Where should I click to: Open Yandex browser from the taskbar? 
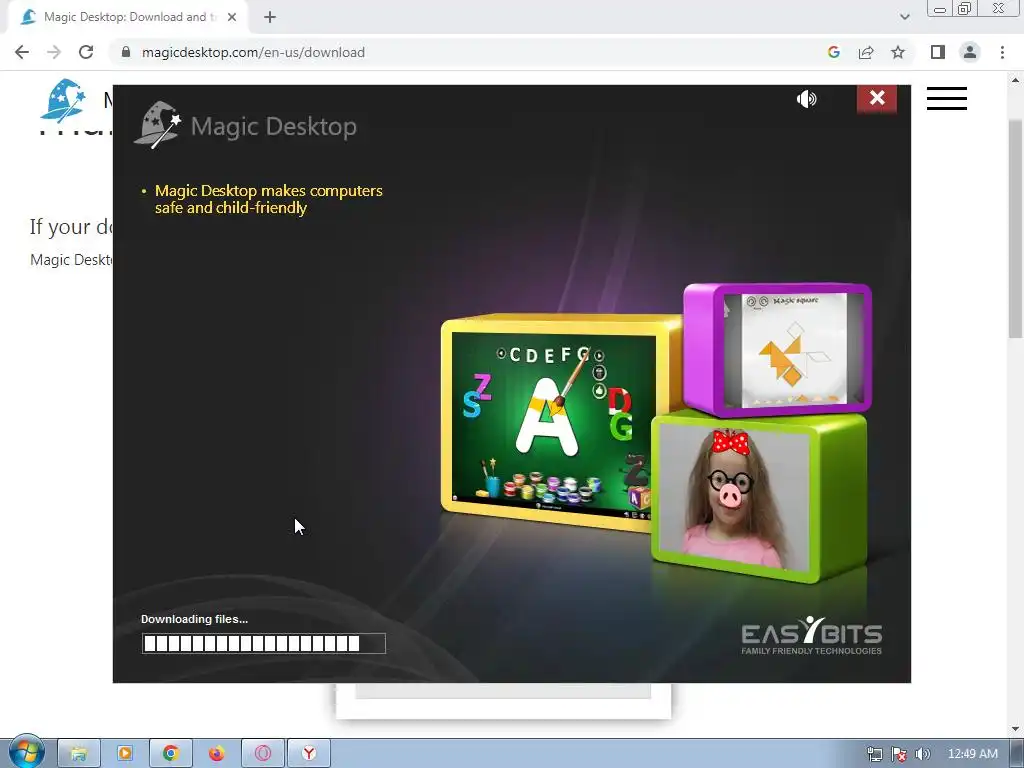309,754
